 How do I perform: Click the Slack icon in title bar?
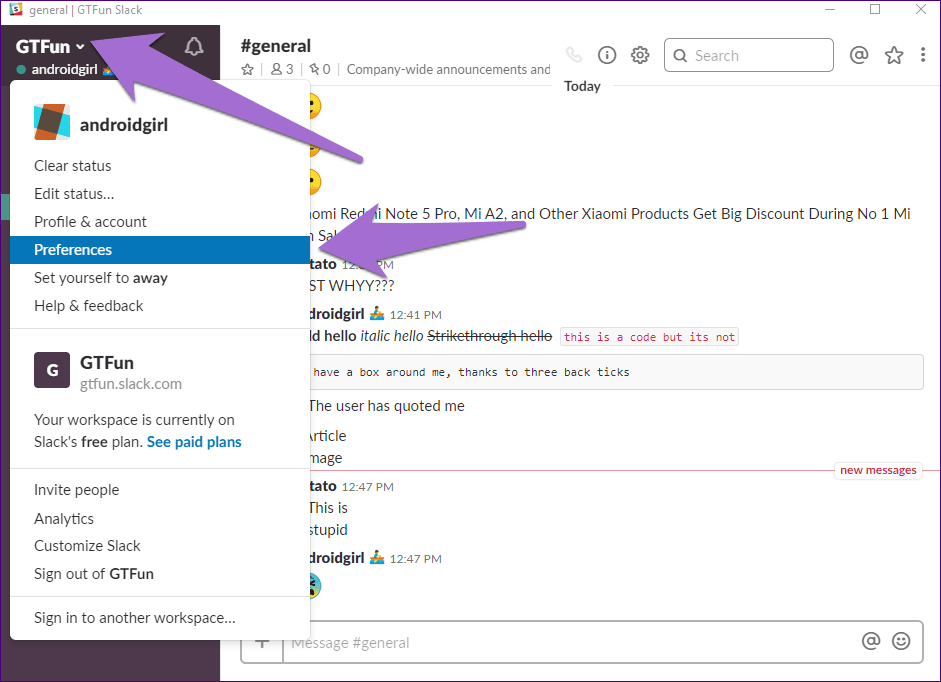pos(16,10)
